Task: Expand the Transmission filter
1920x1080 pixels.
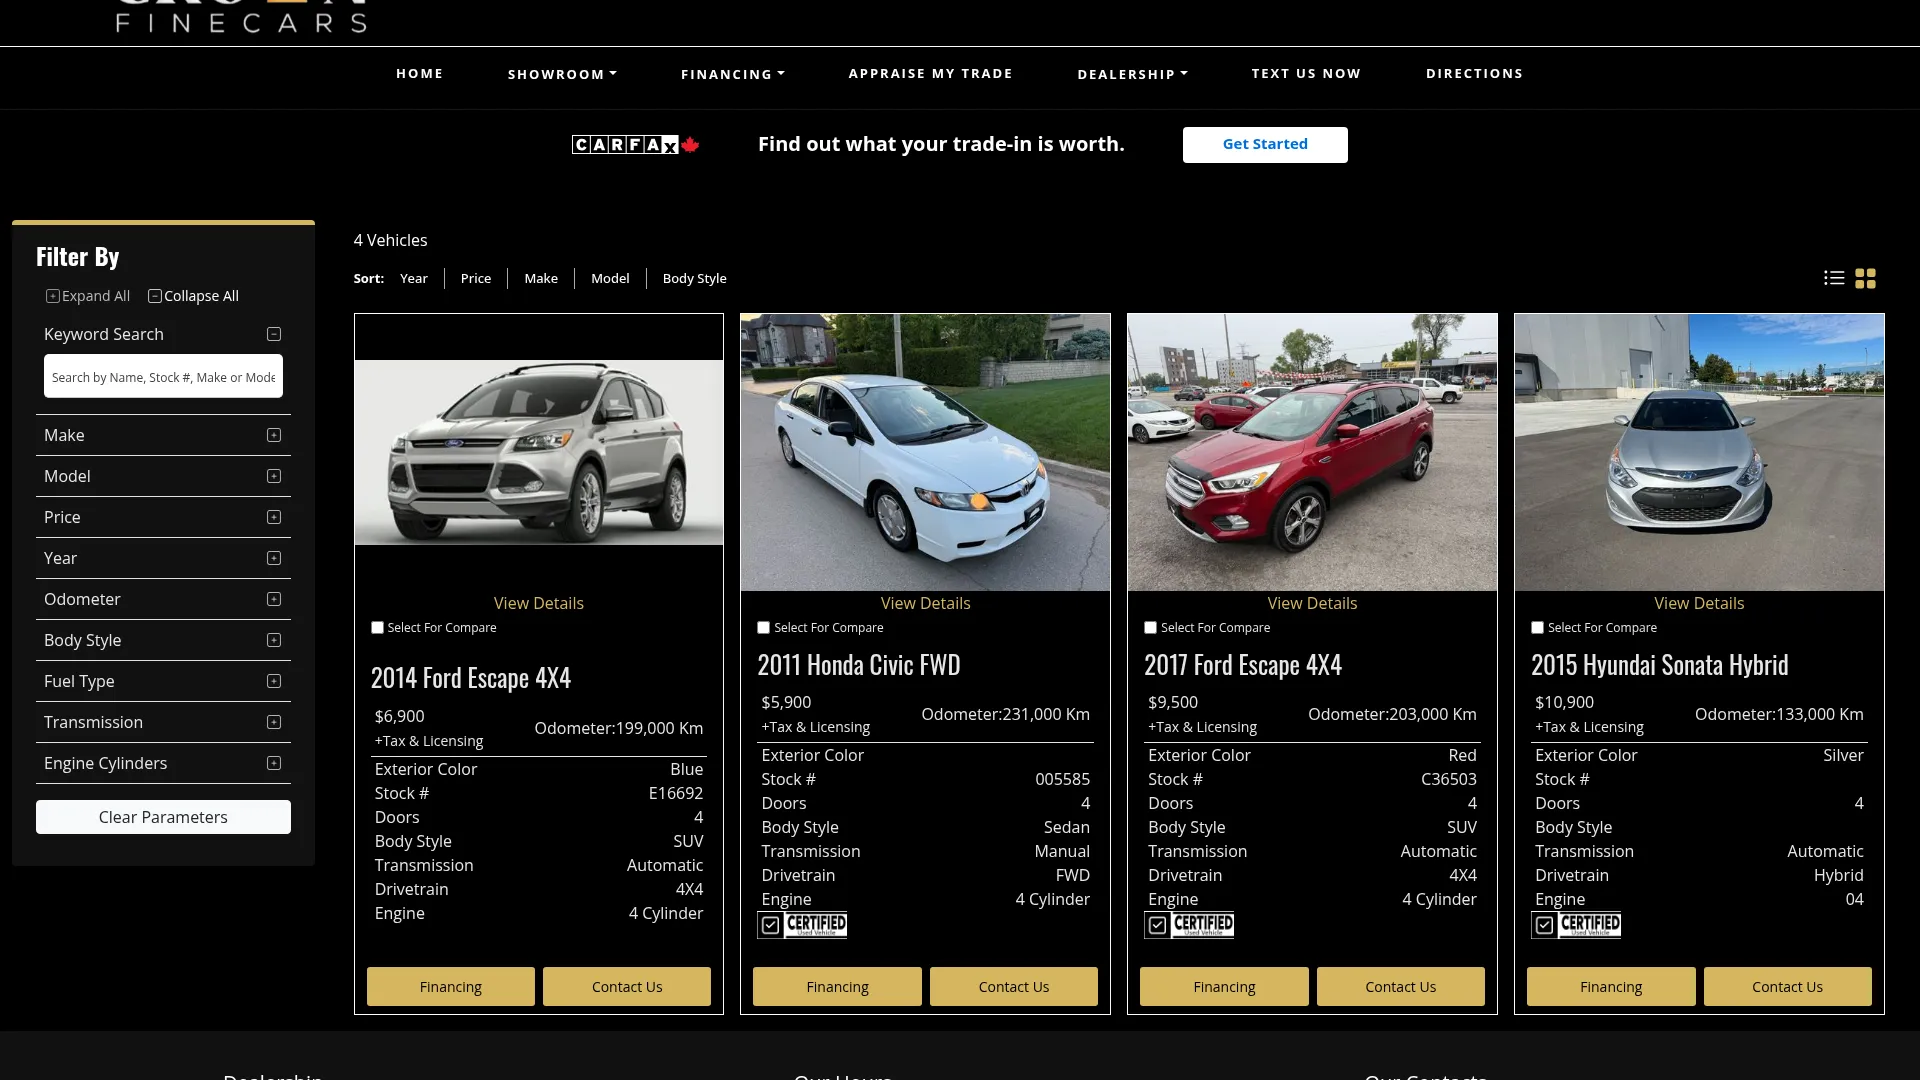Action: 274,722
